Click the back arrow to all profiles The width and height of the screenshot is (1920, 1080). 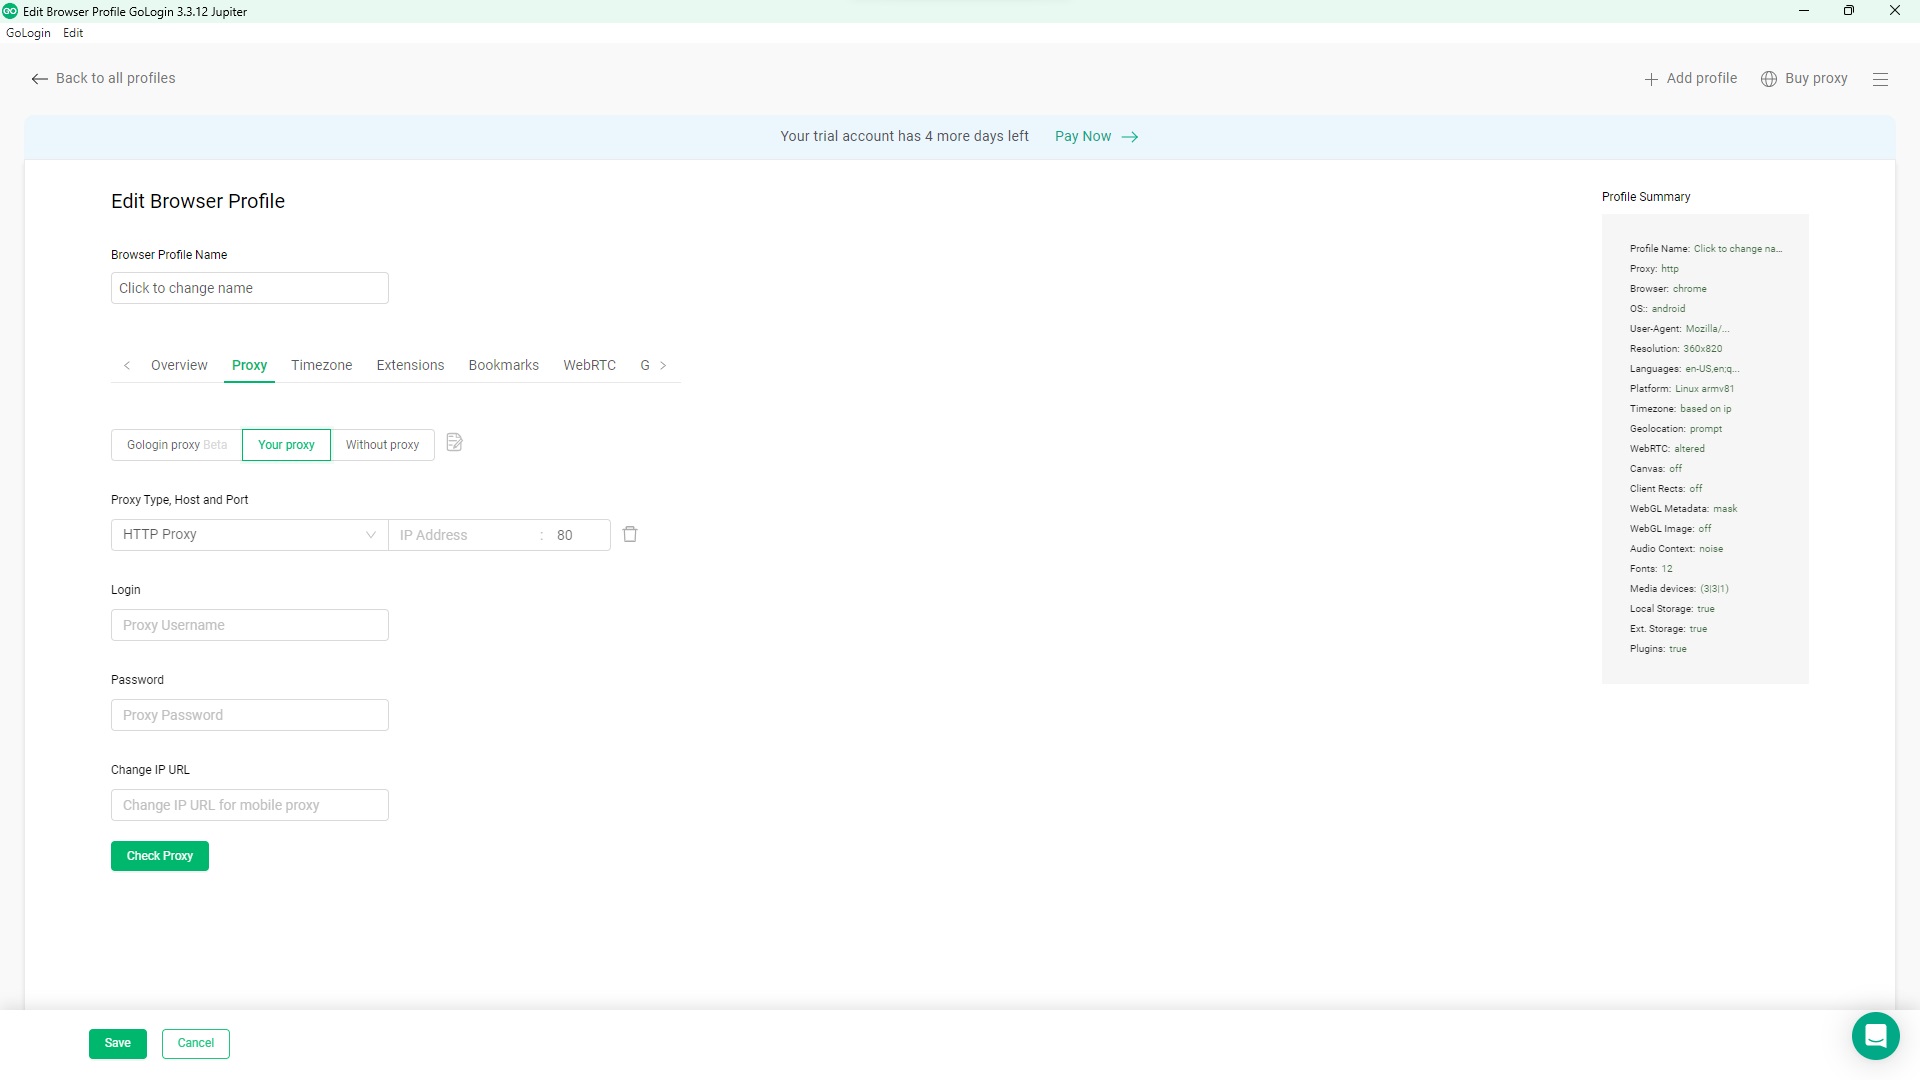pyautogui.click(x=39, y=79)
